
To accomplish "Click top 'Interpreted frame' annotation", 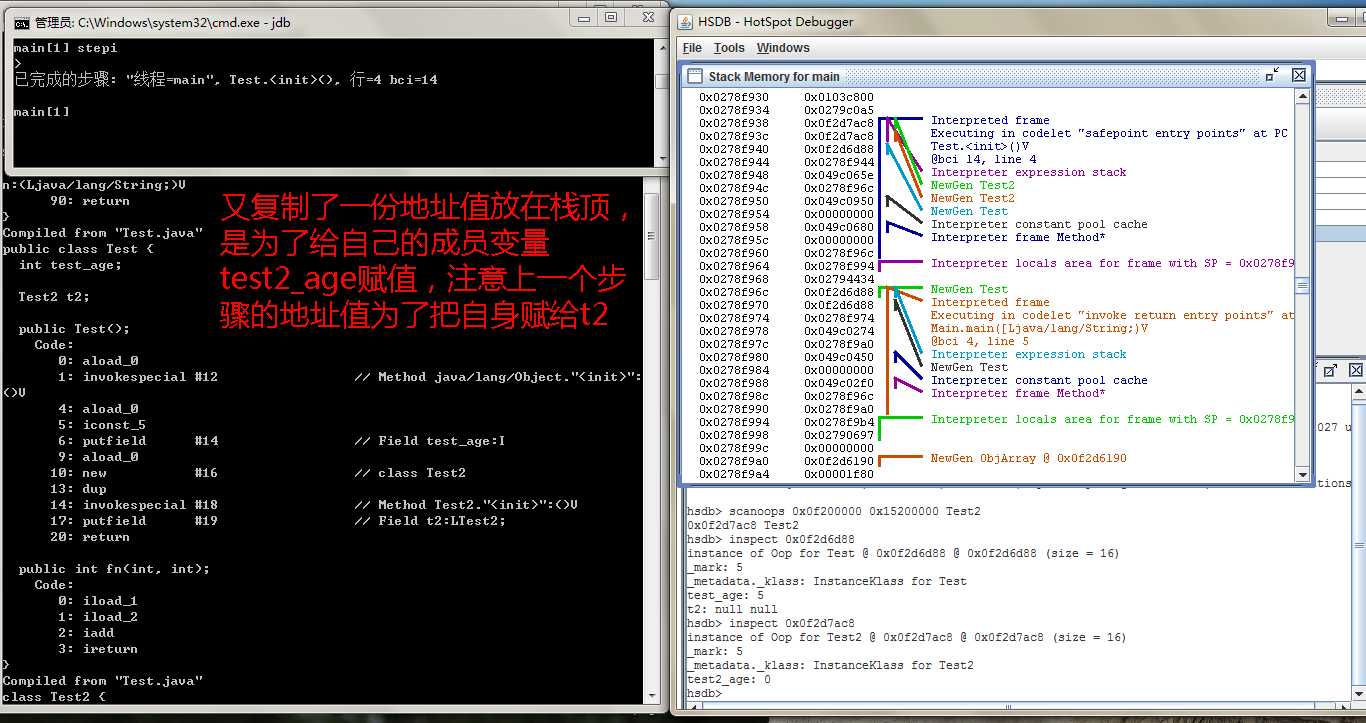I will (990, 120).
